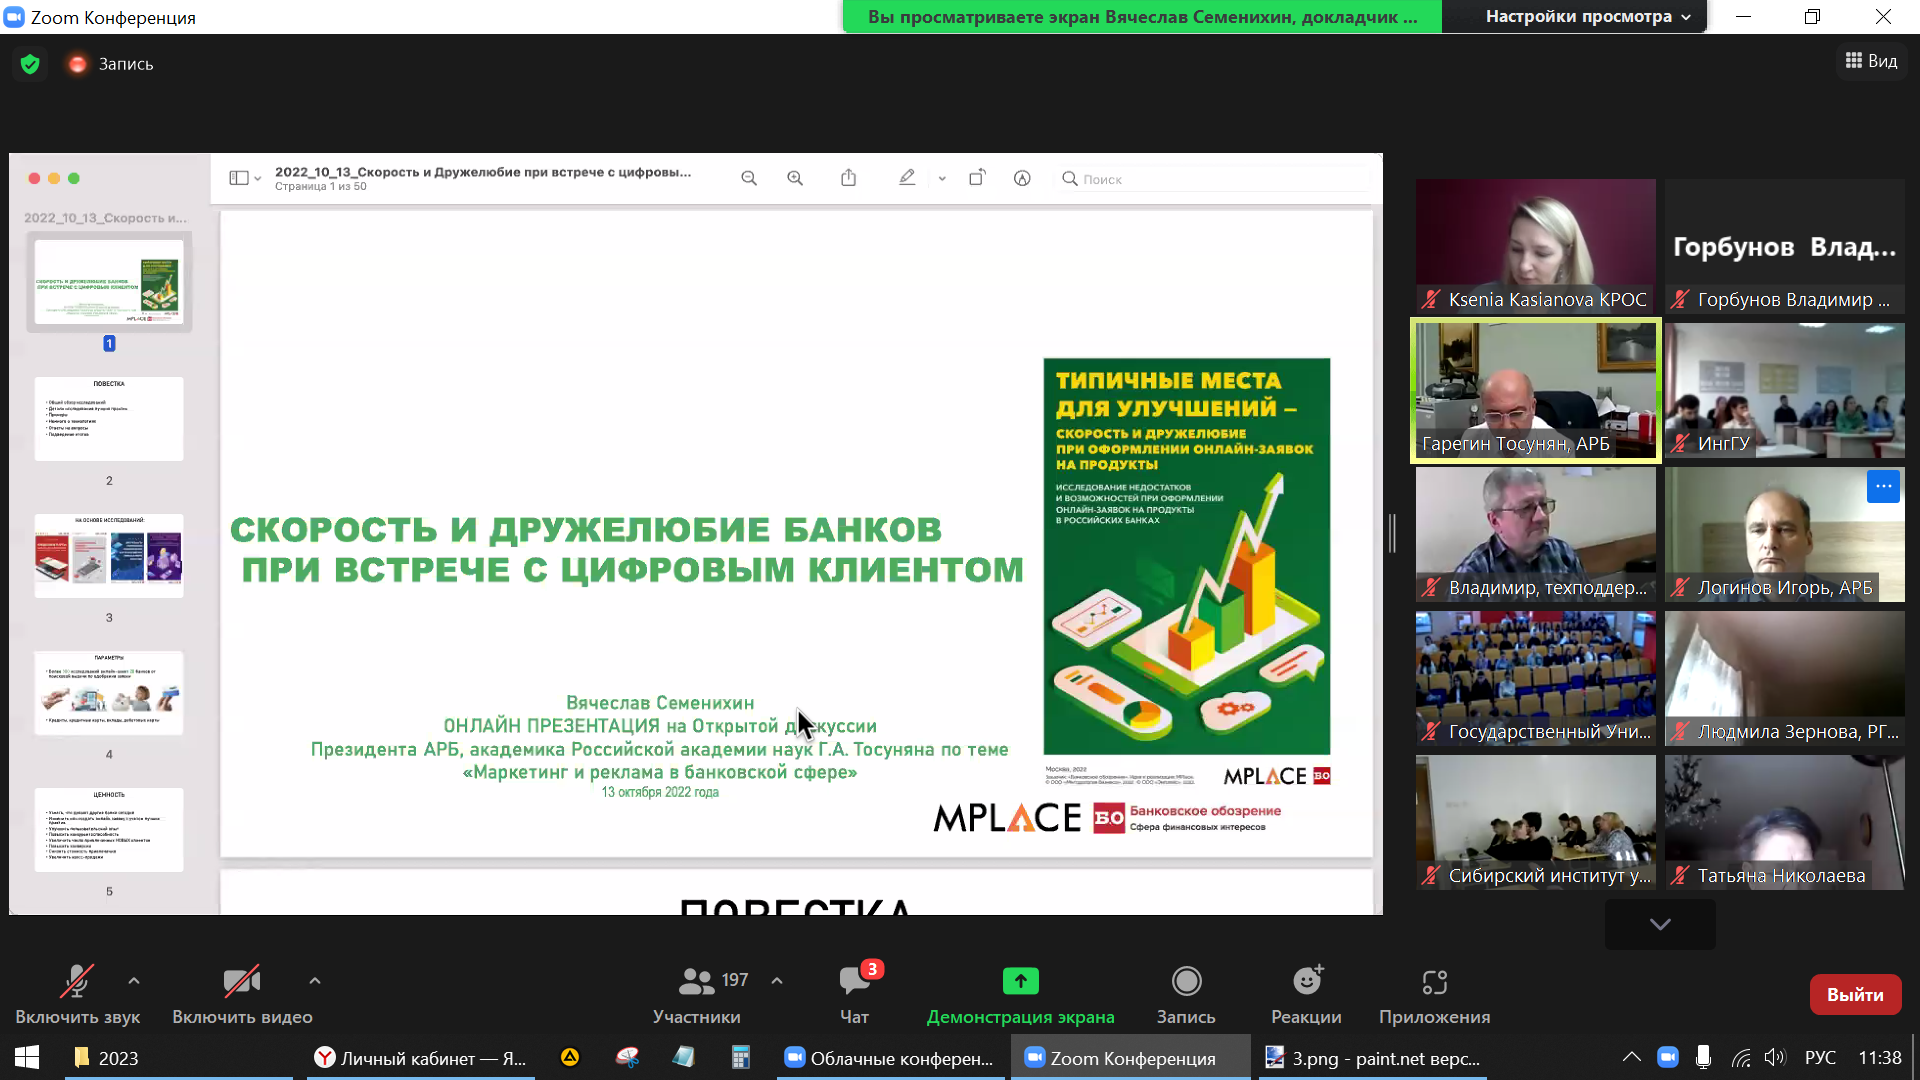Screen dimensions: 1920x1080
Task: Start Демонстрация экрана sharing
Action: coord(1020,995)
